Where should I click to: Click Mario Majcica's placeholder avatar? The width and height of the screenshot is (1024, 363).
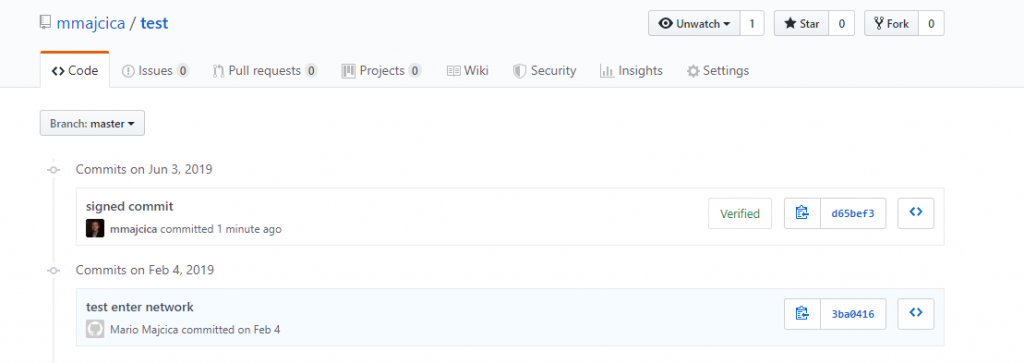(95, 329)
